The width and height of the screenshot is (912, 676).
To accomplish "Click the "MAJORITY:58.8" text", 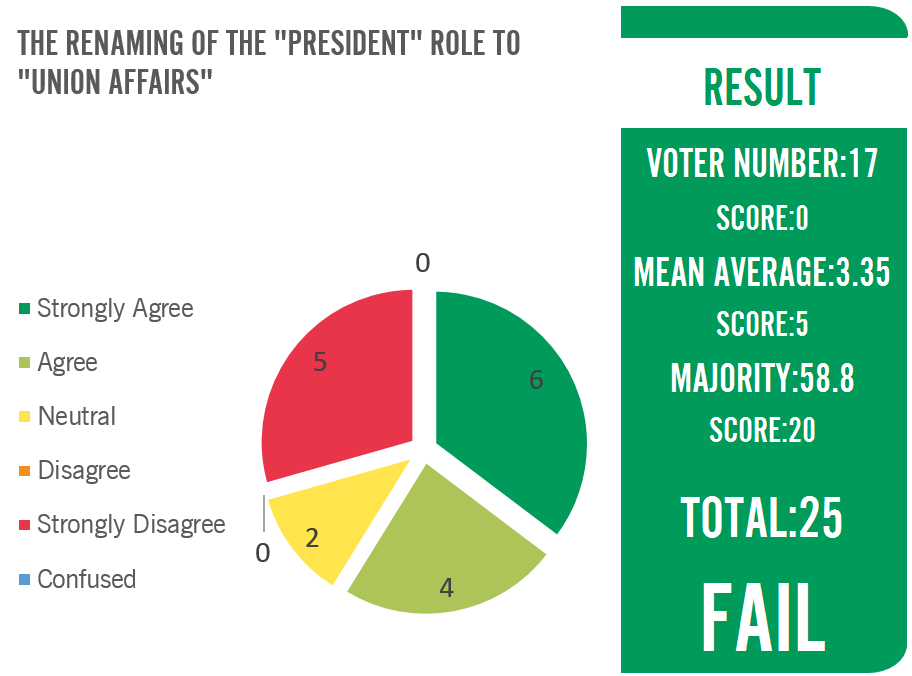I will coord(762,379).
